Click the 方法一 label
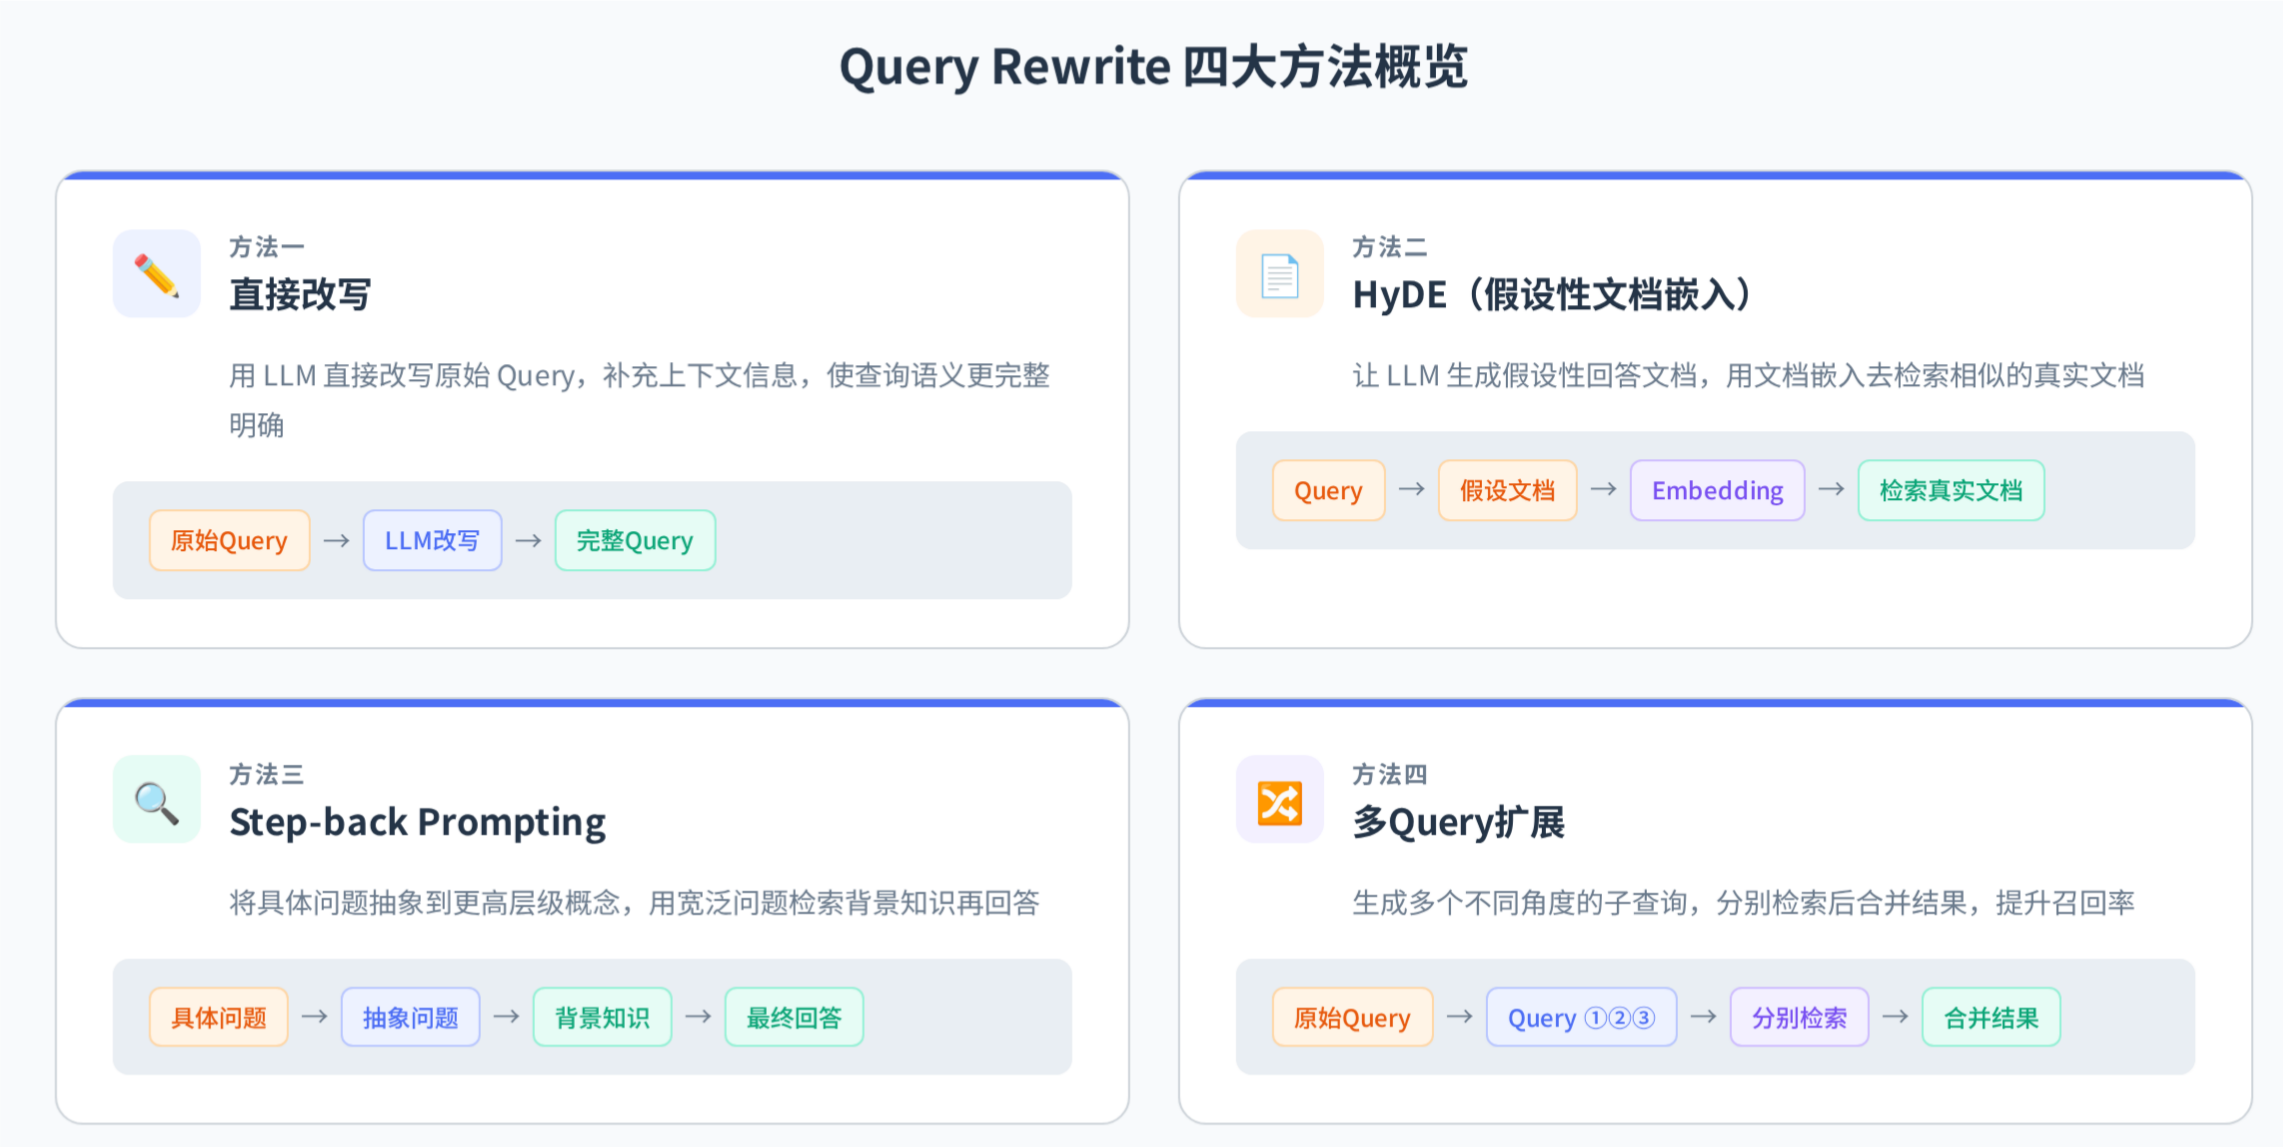Image resolution: width=2285 pixels, height=1148 pixels. tap(266, 247)
